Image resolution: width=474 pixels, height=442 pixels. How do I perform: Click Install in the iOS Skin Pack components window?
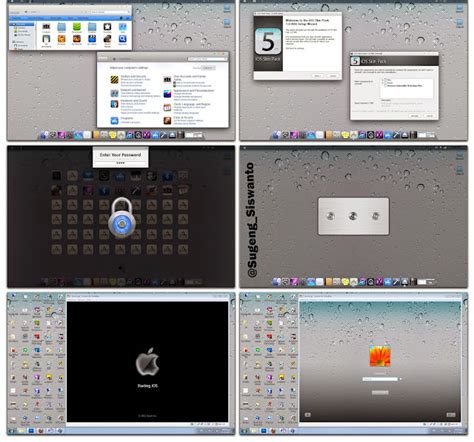[414, 116]
